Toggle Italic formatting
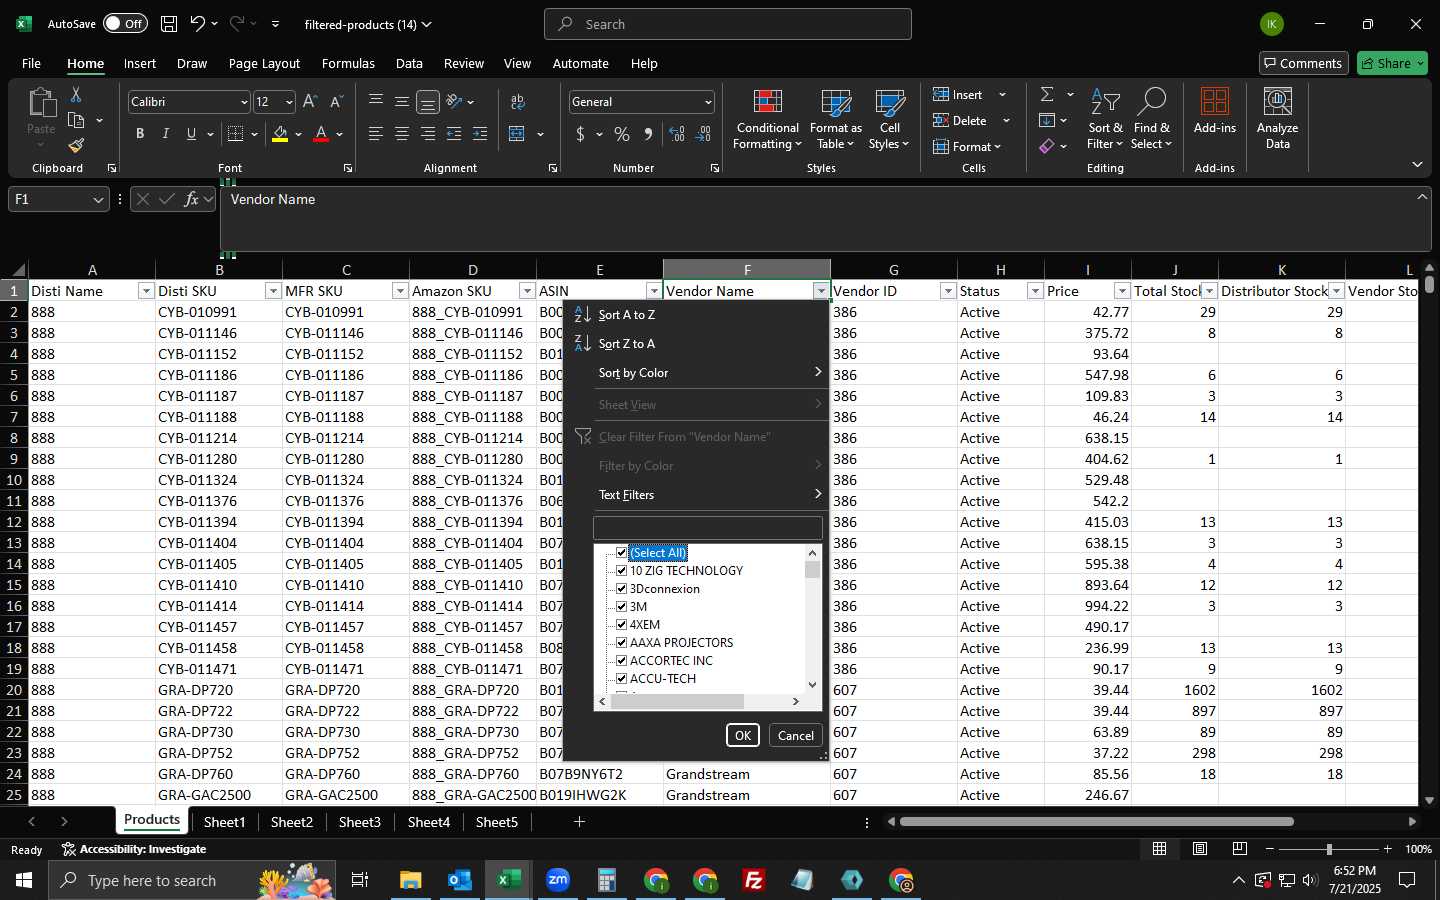The height and width of the screenshot is (900, 1440). (x=165, y=134)
